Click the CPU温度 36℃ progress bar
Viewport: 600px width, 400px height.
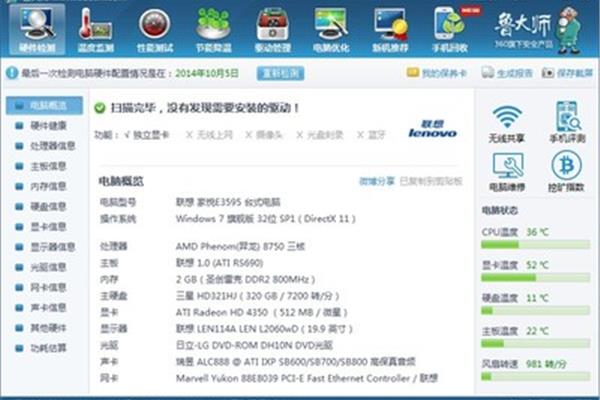[535, 245]
